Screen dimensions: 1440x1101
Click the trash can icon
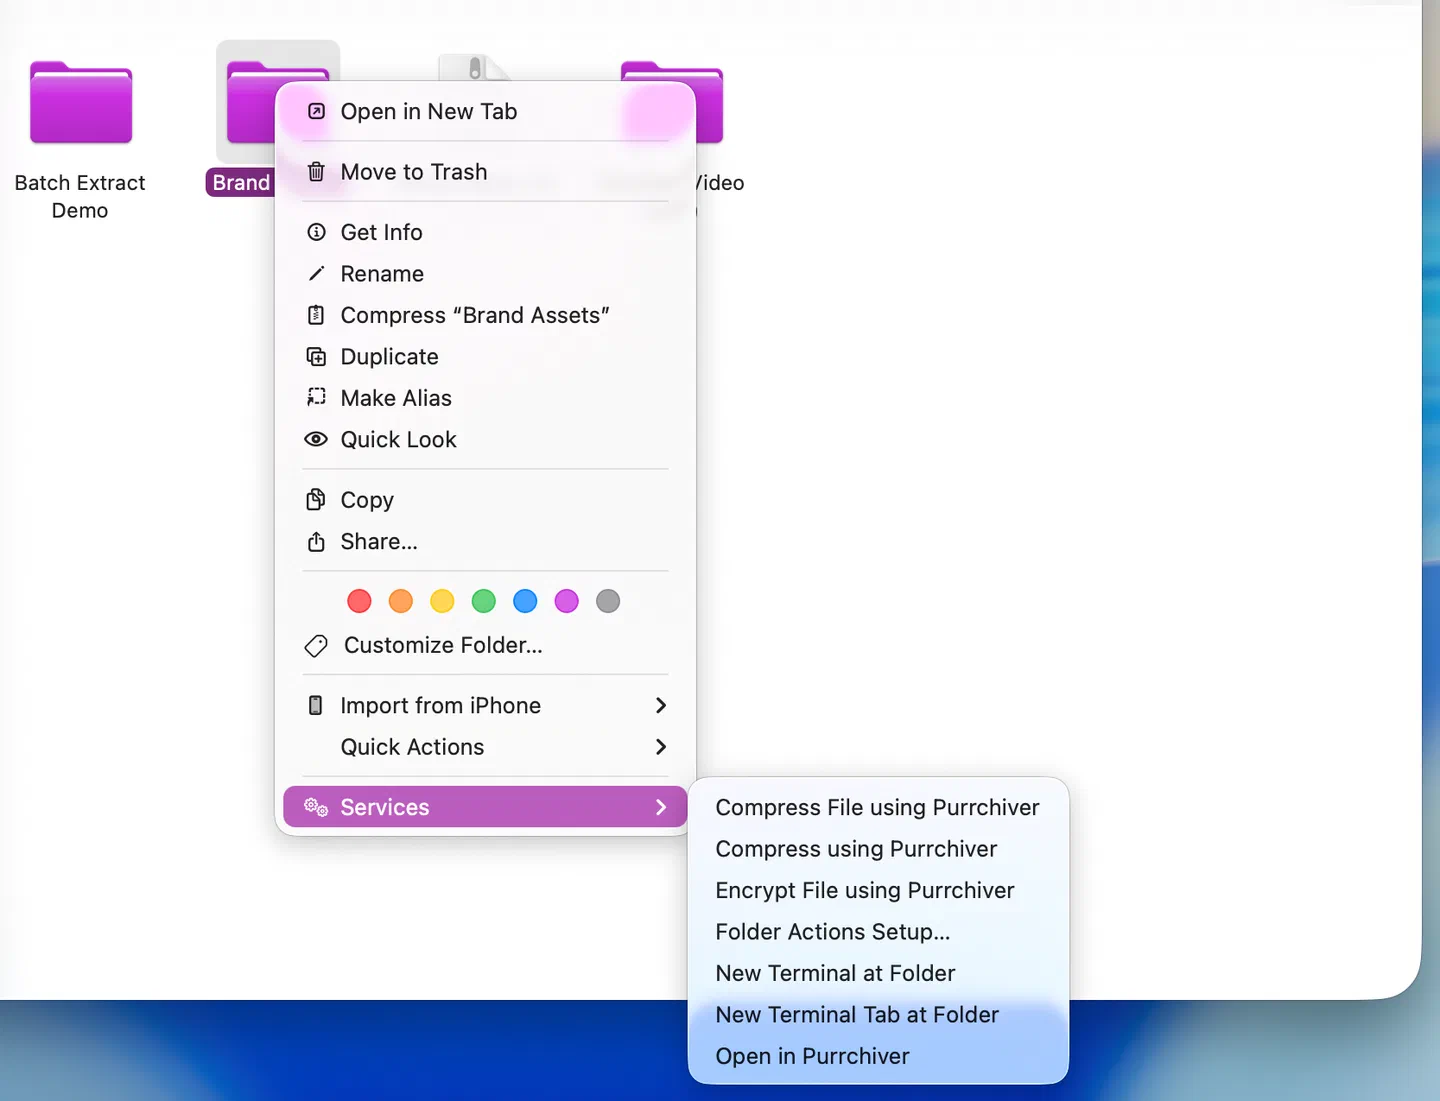coord(316,172)
